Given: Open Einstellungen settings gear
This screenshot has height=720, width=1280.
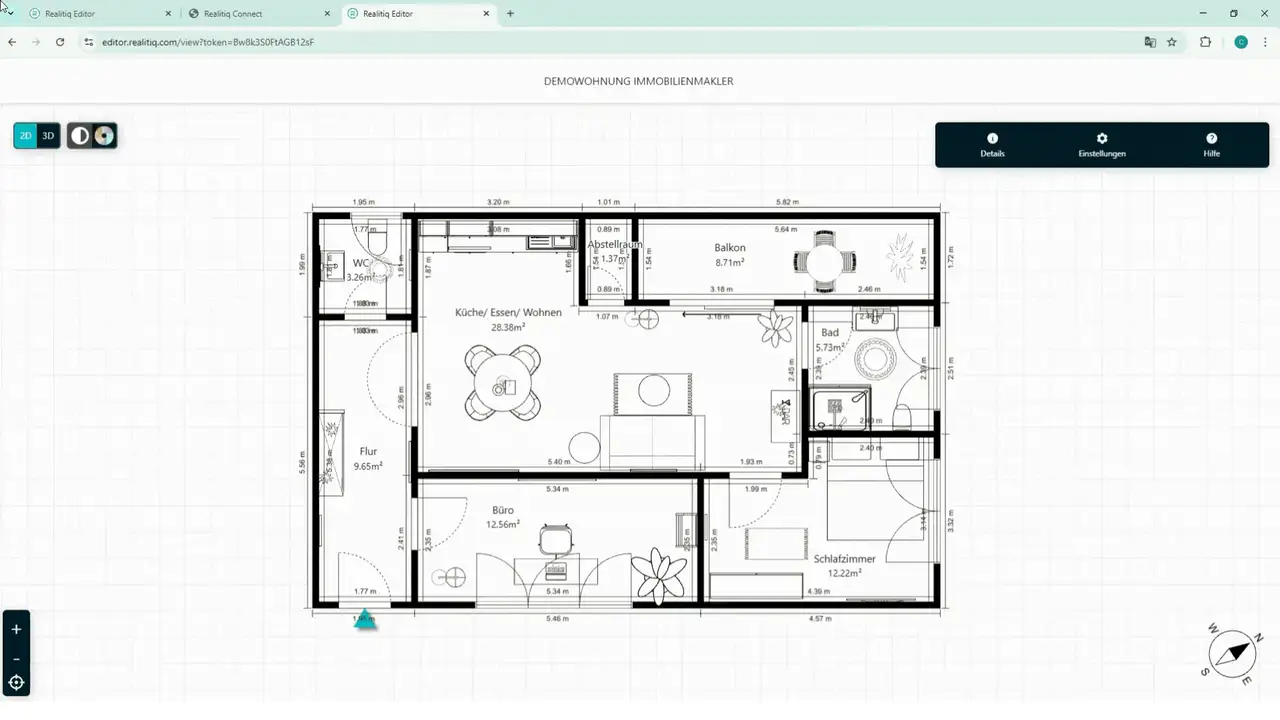Looking at the screenshot, I should tap(1102, 145).
